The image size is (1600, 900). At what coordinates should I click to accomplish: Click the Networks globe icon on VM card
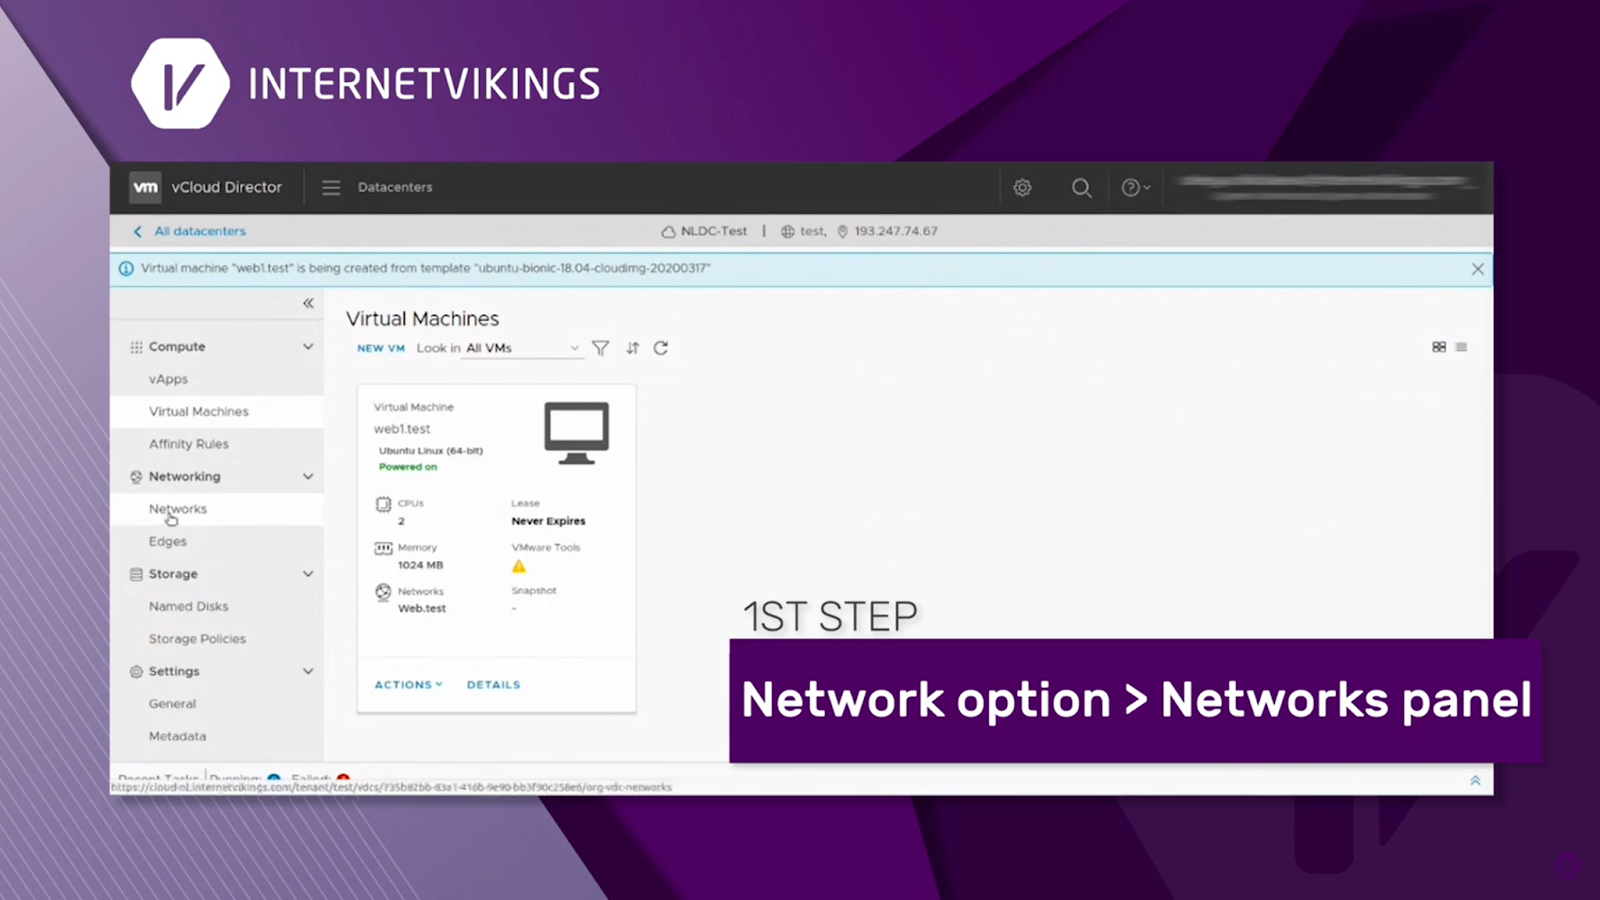click(383, 592)
